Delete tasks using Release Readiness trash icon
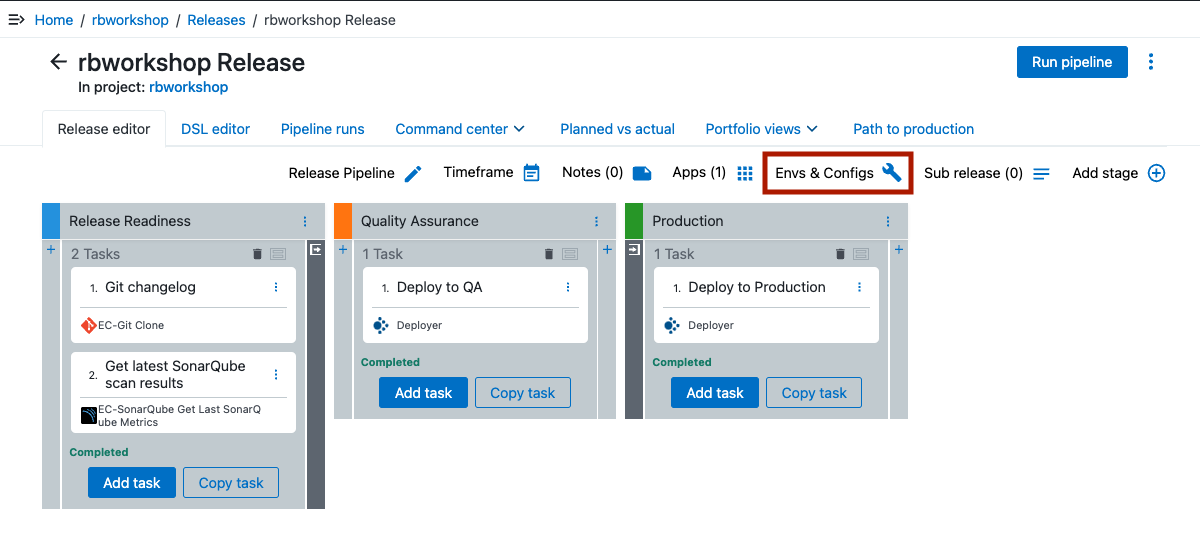 pos(257,254)
